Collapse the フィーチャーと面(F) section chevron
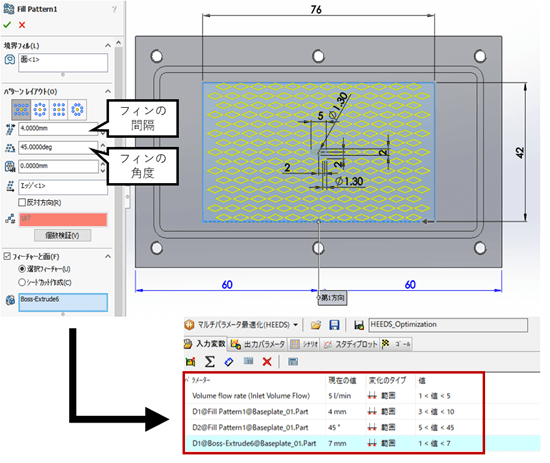550x463 pixels. point(108,256)
